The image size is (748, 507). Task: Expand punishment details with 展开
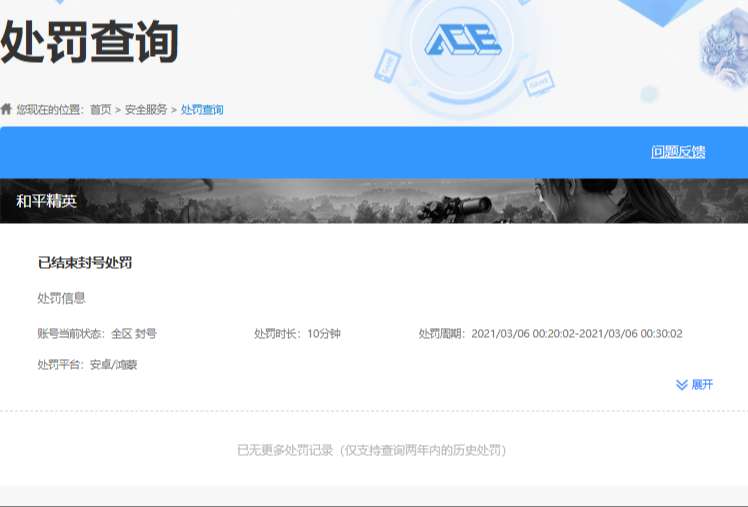pyautogui.click(x=702, y=384)
